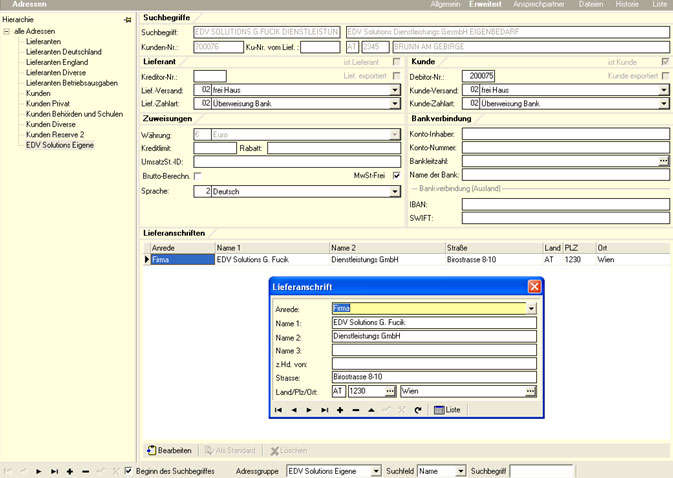Click the Liste button in Lieferanschrift dialog
The image size is (673, 478).
(x=447, y=410)
